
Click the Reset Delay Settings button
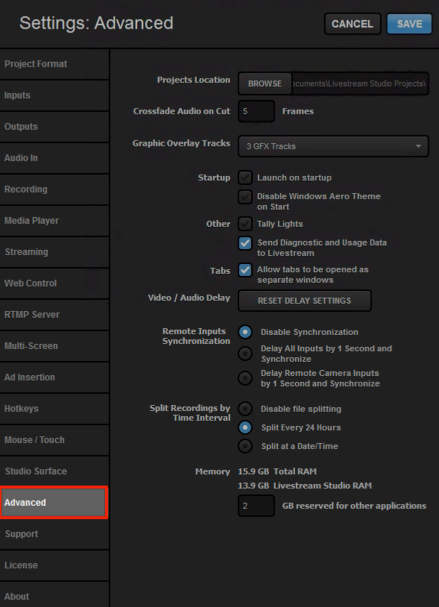[305, 301]
